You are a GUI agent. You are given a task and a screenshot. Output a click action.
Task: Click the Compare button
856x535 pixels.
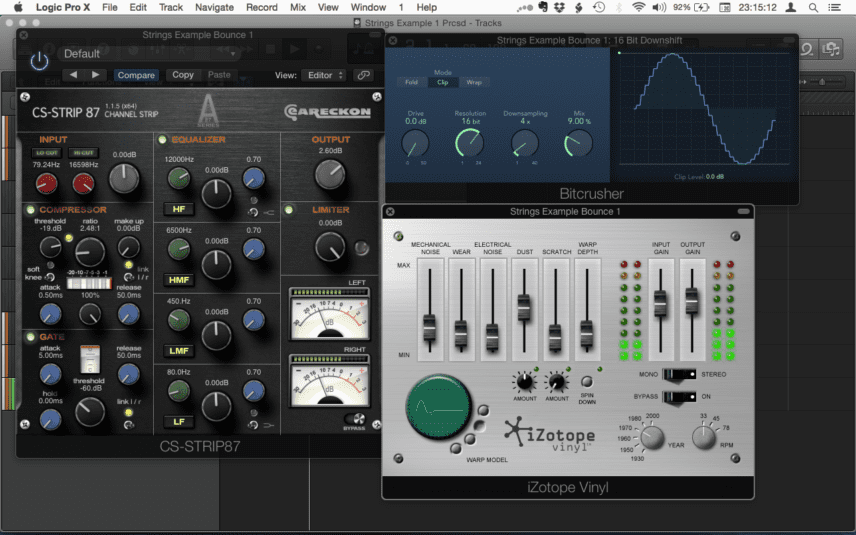click(x=136, y=75)
